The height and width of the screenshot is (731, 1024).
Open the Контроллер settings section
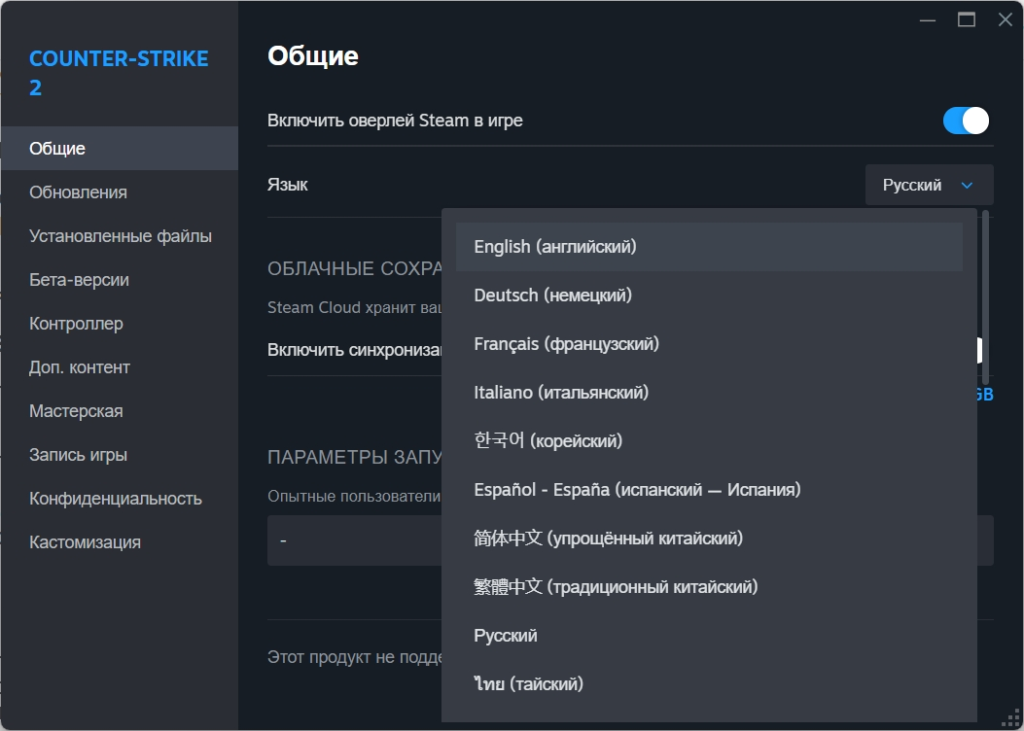(x=76, y=324)
